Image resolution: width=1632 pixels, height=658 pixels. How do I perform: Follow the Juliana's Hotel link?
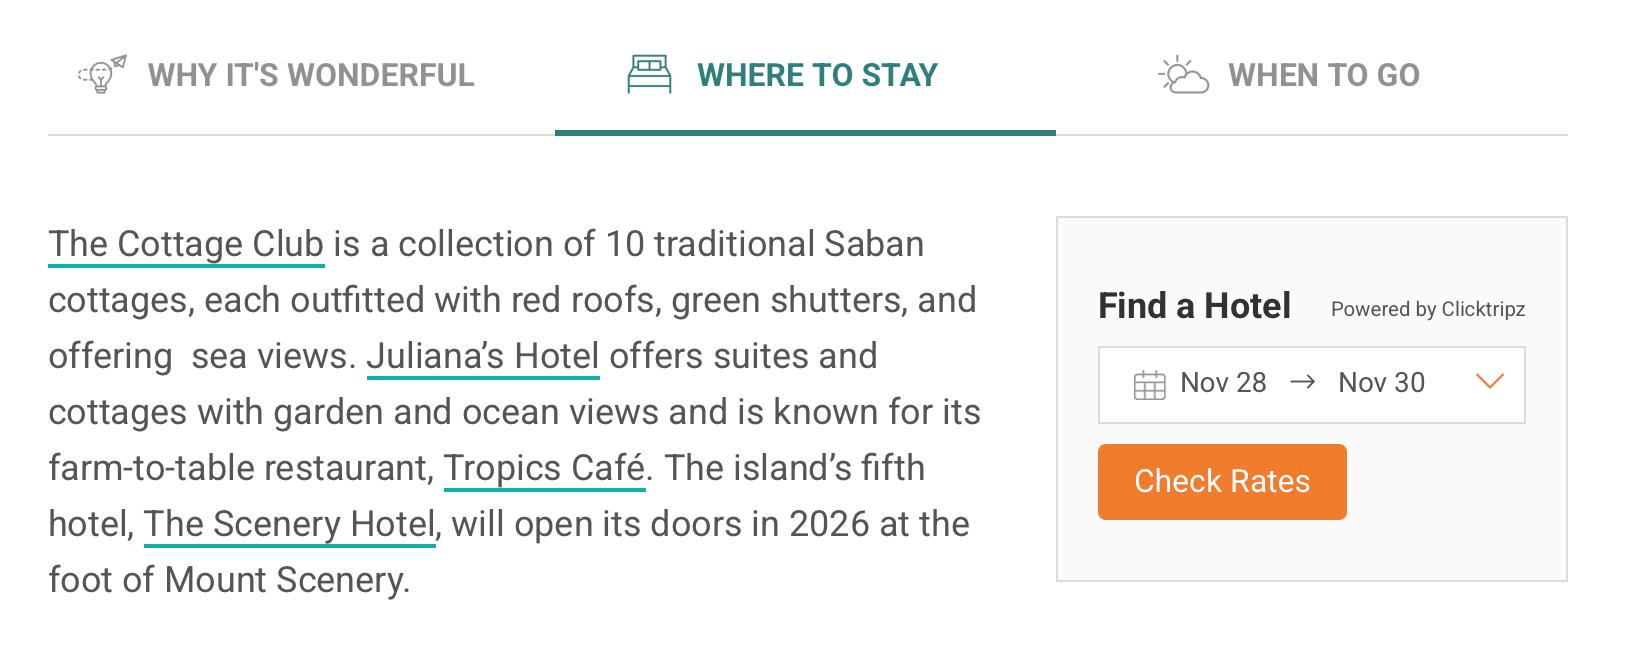(483, 356)
